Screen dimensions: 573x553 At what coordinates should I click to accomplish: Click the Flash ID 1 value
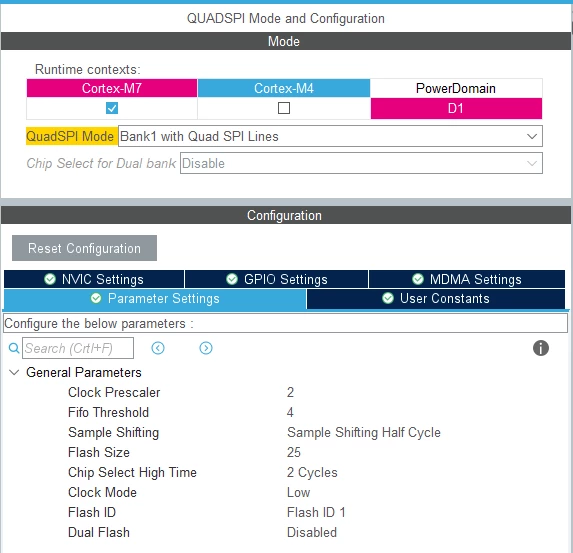316,512
